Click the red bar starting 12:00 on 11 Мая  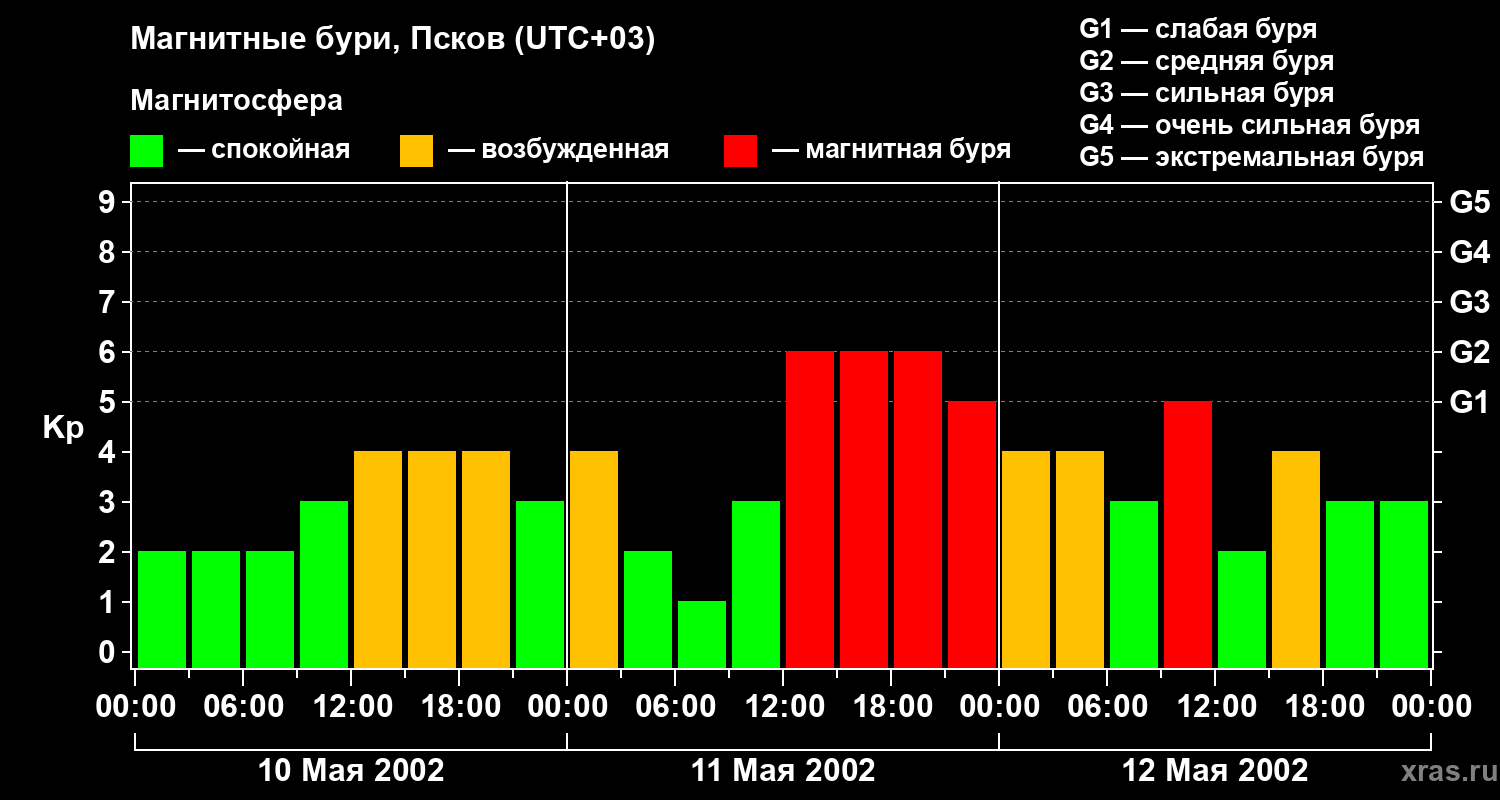point(810,509)
